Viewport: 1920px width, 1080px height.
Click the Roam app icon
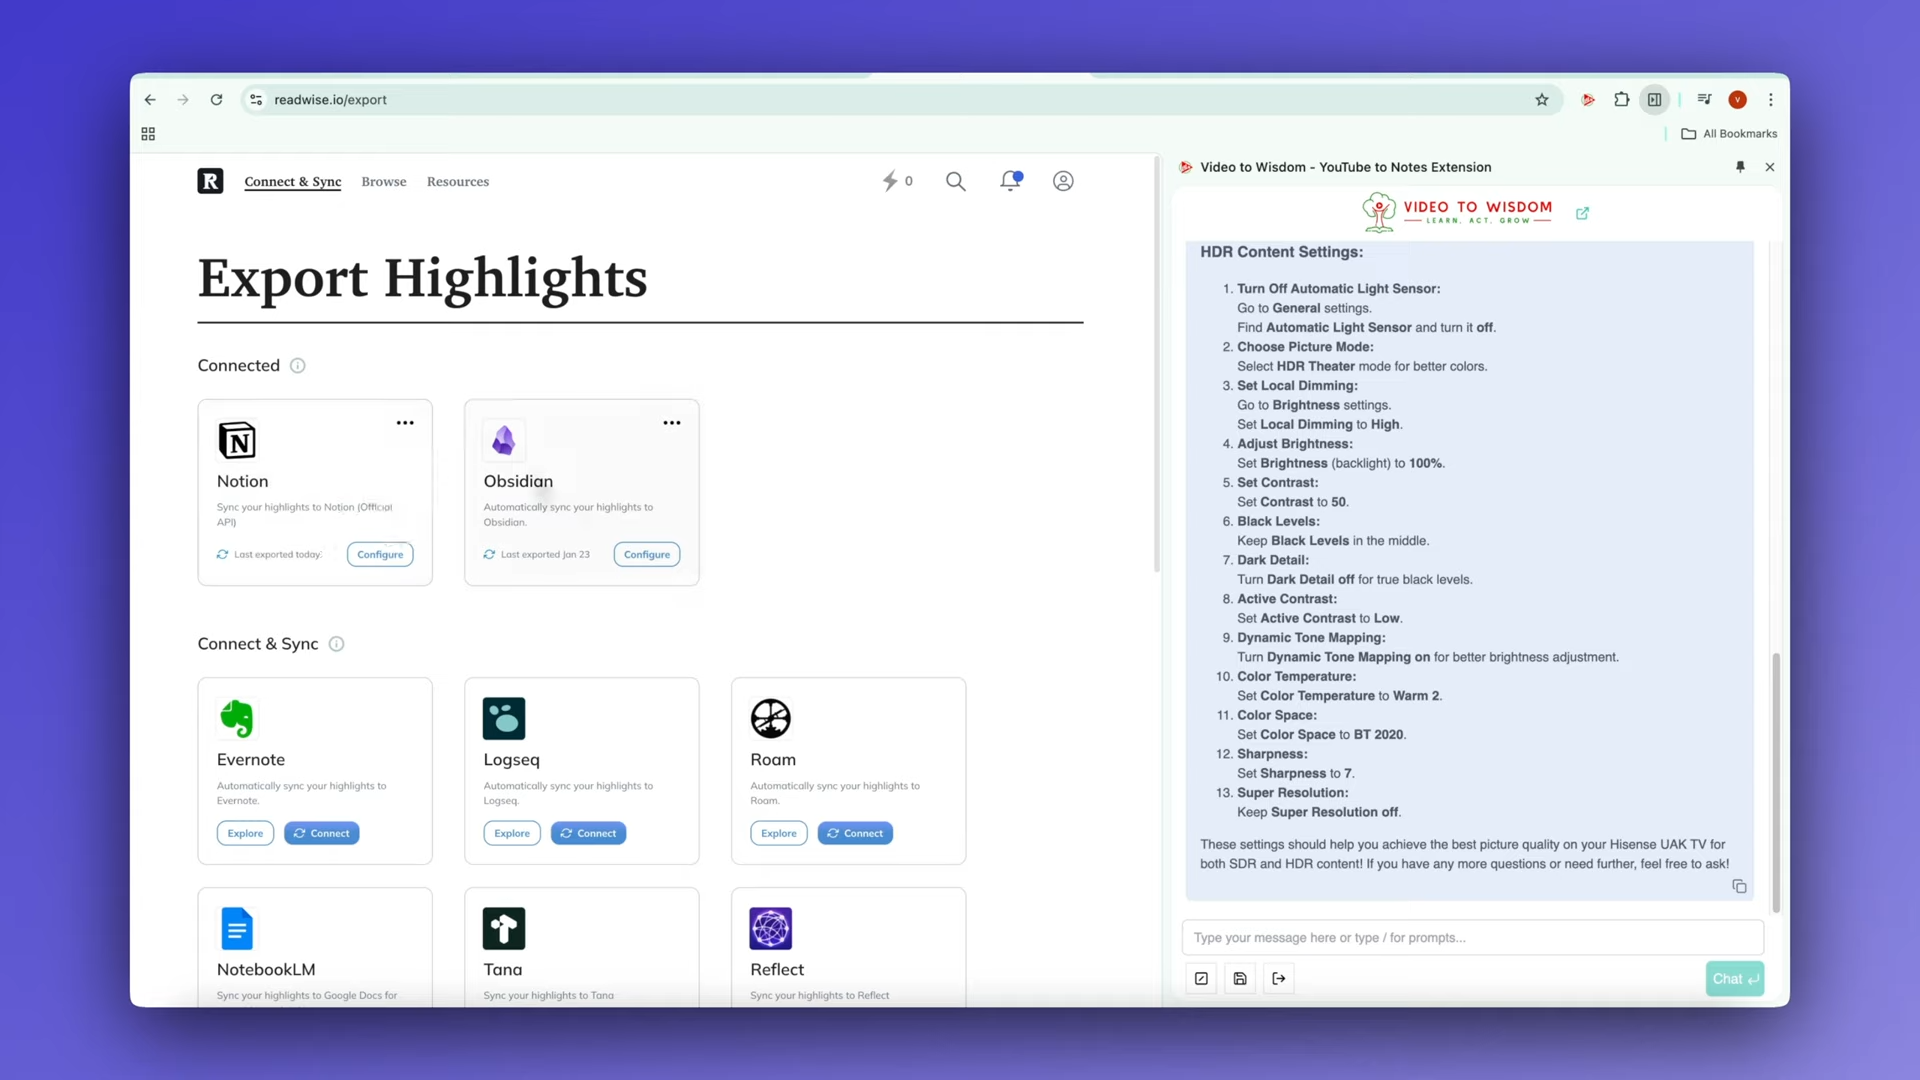click(x=769, y=719)
